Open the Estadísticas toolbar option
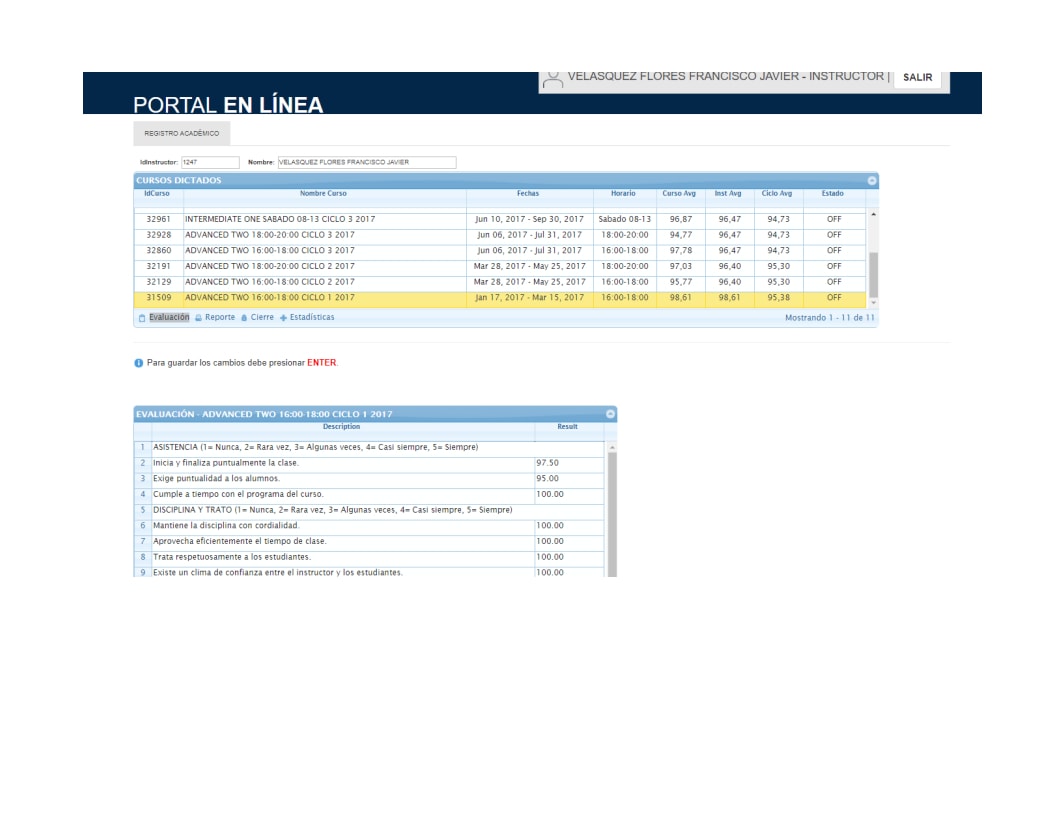The width and height of the screenshot is (1055, 815). pyautogui.click(x=312, y=317)
